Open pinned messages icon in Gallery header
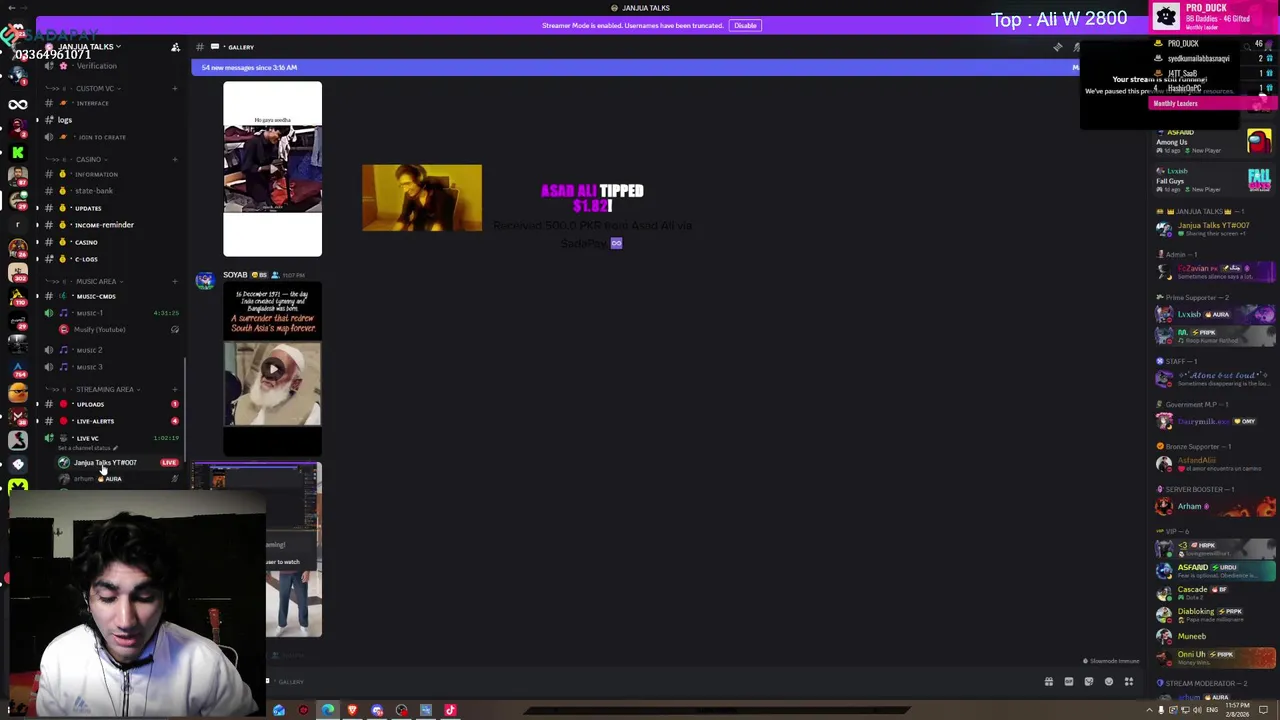The width and height of the screenshot is (1280, 720). (x=1058, y=47)
